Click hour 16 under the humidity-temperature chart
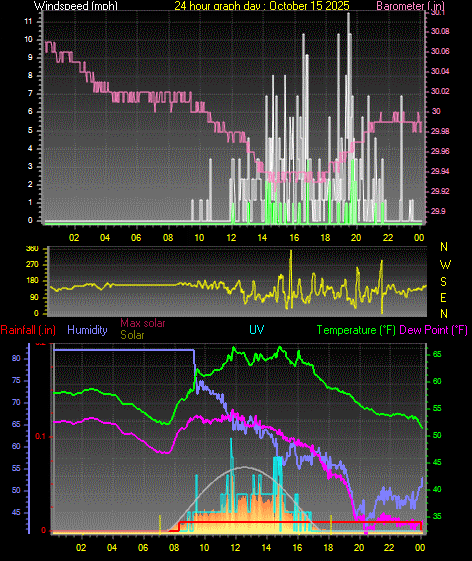The height and width of the screenshot is (561, 472). [297, 547]
